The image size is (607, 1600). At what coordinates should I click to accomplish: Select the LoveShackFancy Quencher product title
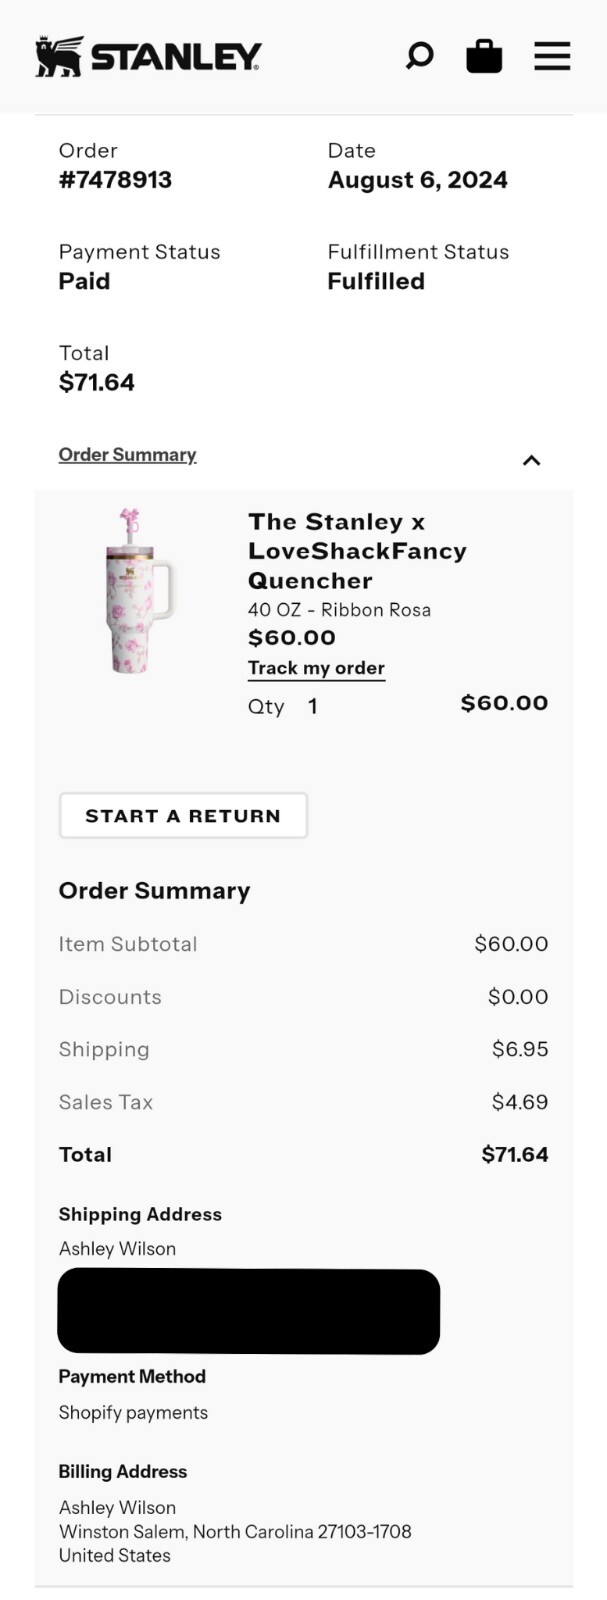(358, 551)
